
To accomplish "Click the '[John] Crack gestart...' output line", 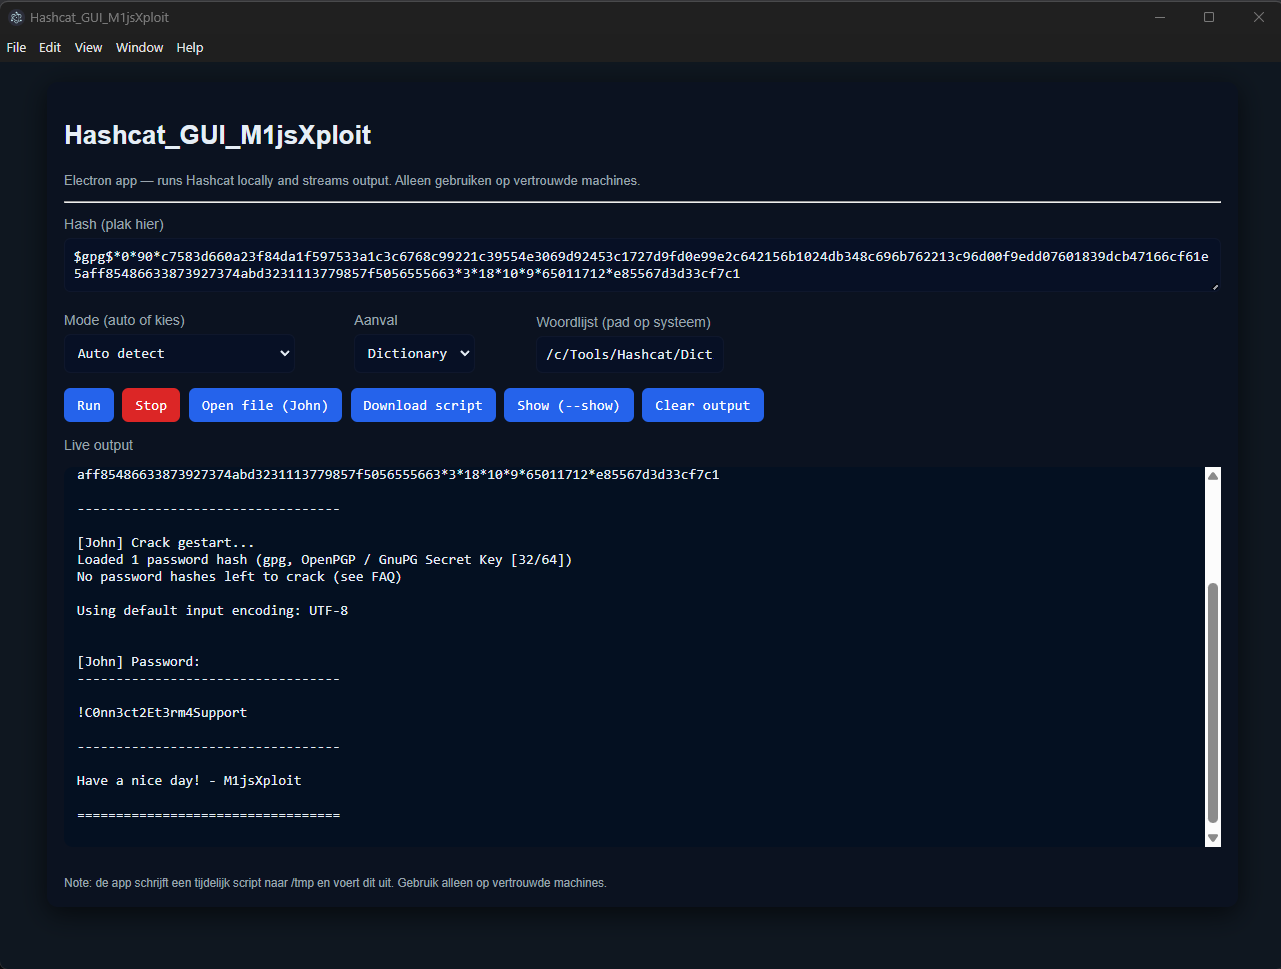I will [166, 543].
